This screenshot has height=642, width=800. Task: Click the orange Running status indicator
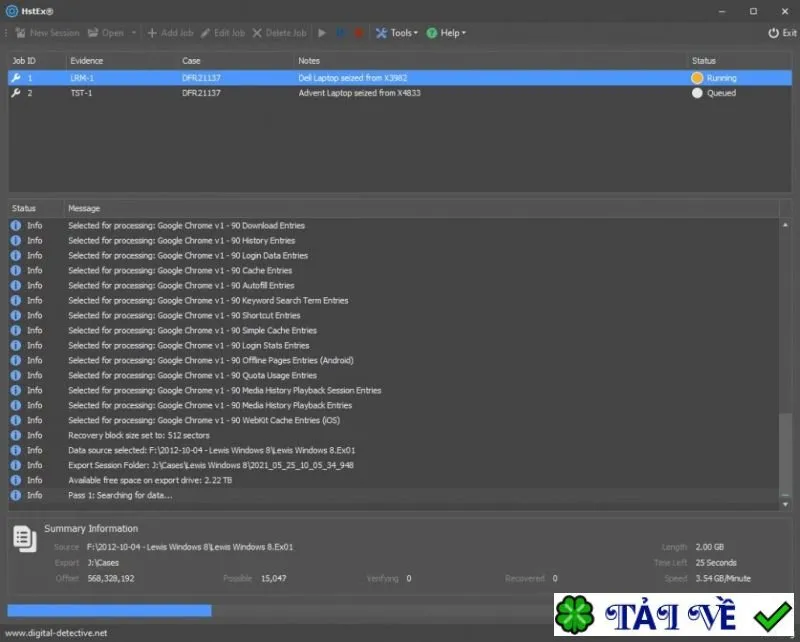[x=697, y=78]
